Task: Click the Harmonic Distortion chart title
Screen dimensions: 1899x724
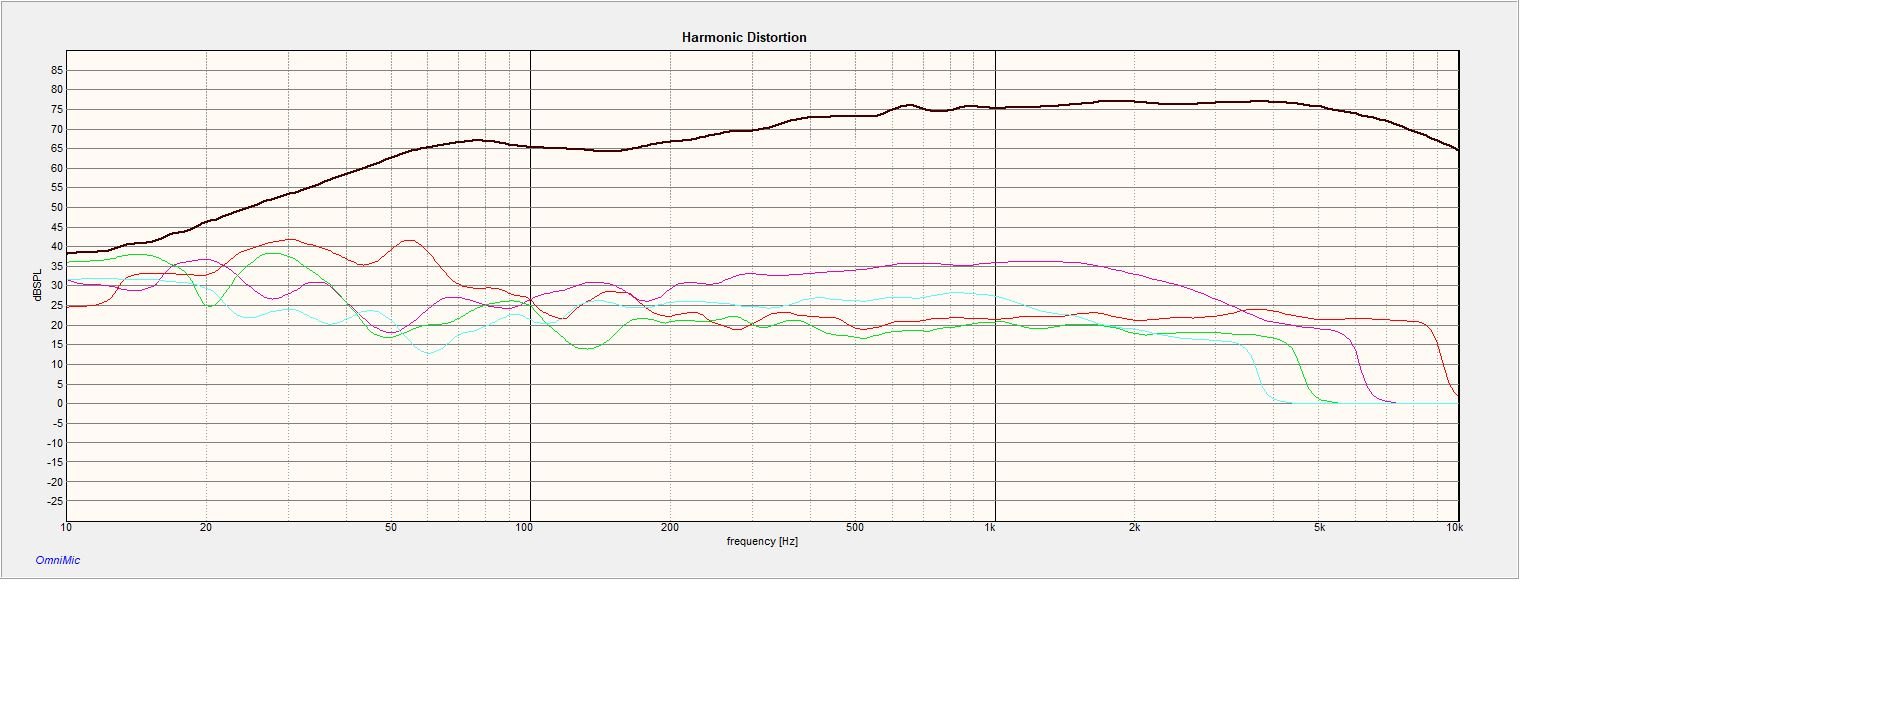Action: [x=744, y=37]
